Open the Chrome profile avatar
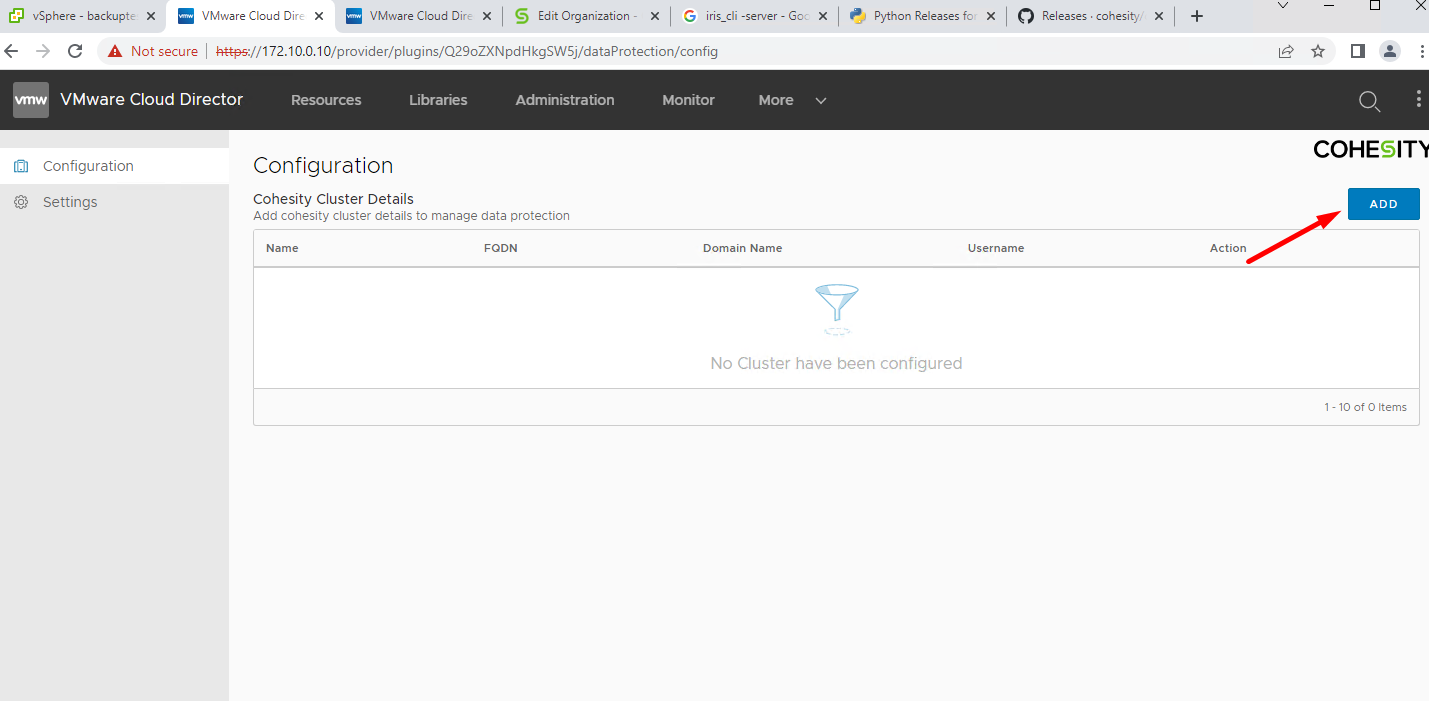Image resolution: width=1429 pixels, height=701 pixels. point(1390,51)
